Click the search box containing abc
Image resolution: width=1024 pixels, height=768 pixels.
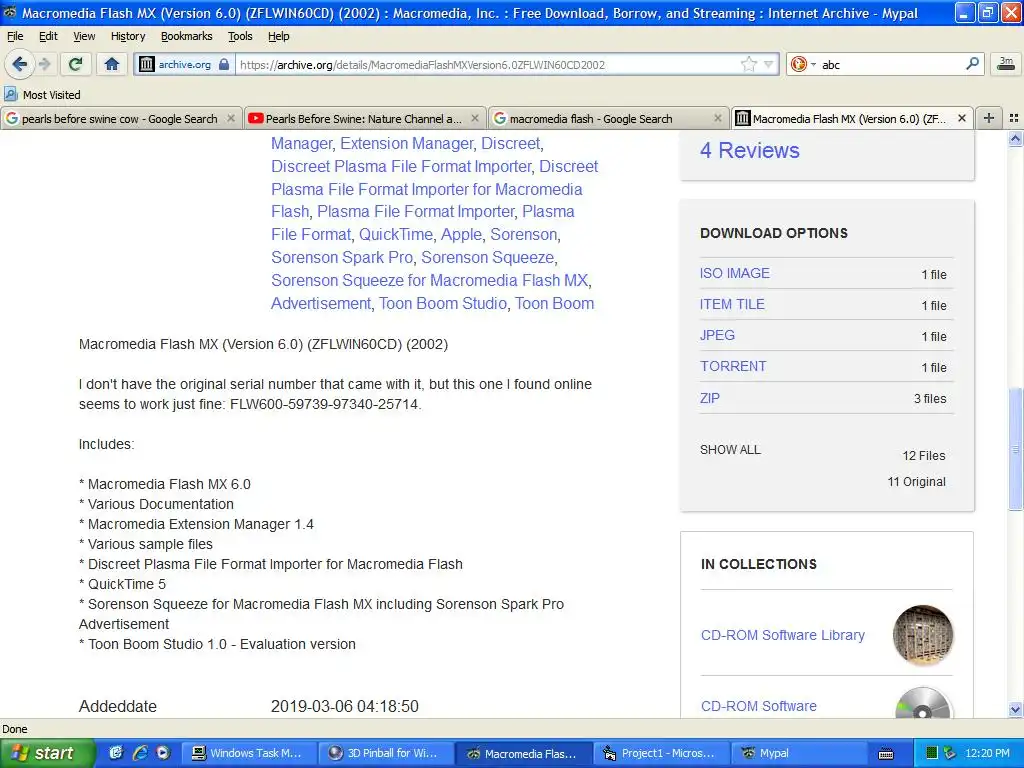point(891,65)
